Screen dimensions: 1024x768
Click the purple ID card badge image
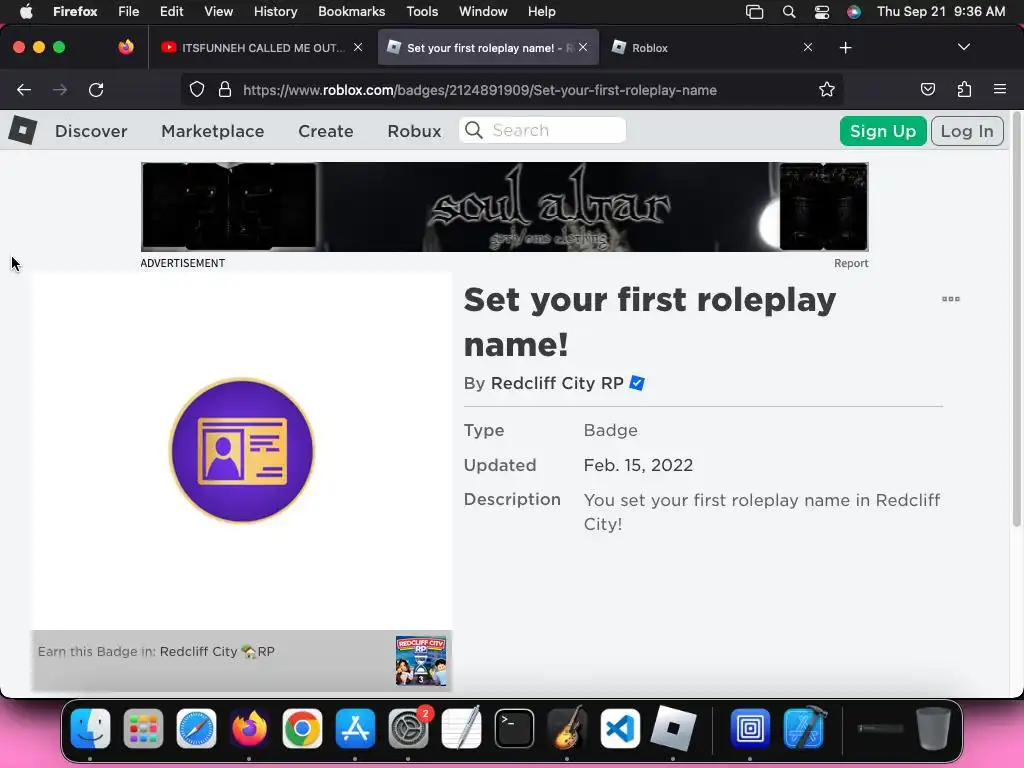(242, 451)
